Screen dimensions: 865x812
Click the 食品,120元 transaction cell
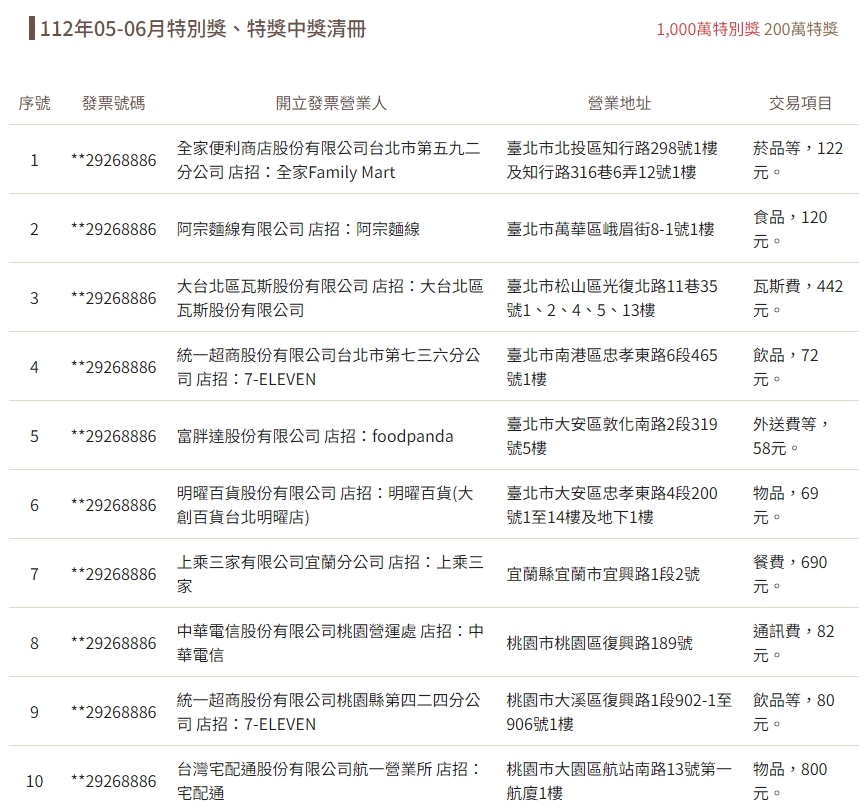pyautogui.click(x=790, y=229)
